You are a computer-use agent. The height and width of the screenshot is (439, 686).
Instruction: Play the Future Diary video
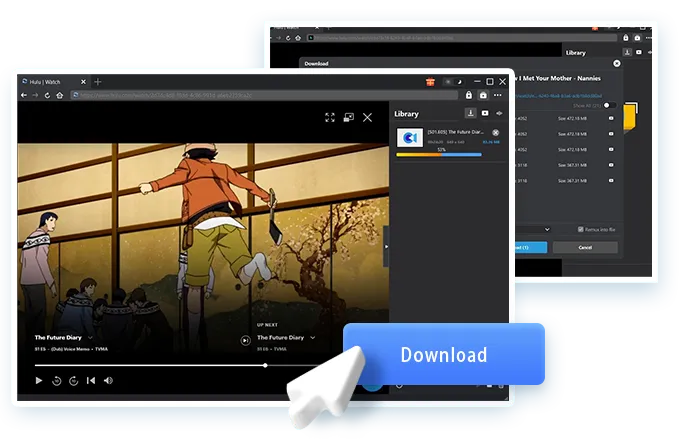click(38, 380)
